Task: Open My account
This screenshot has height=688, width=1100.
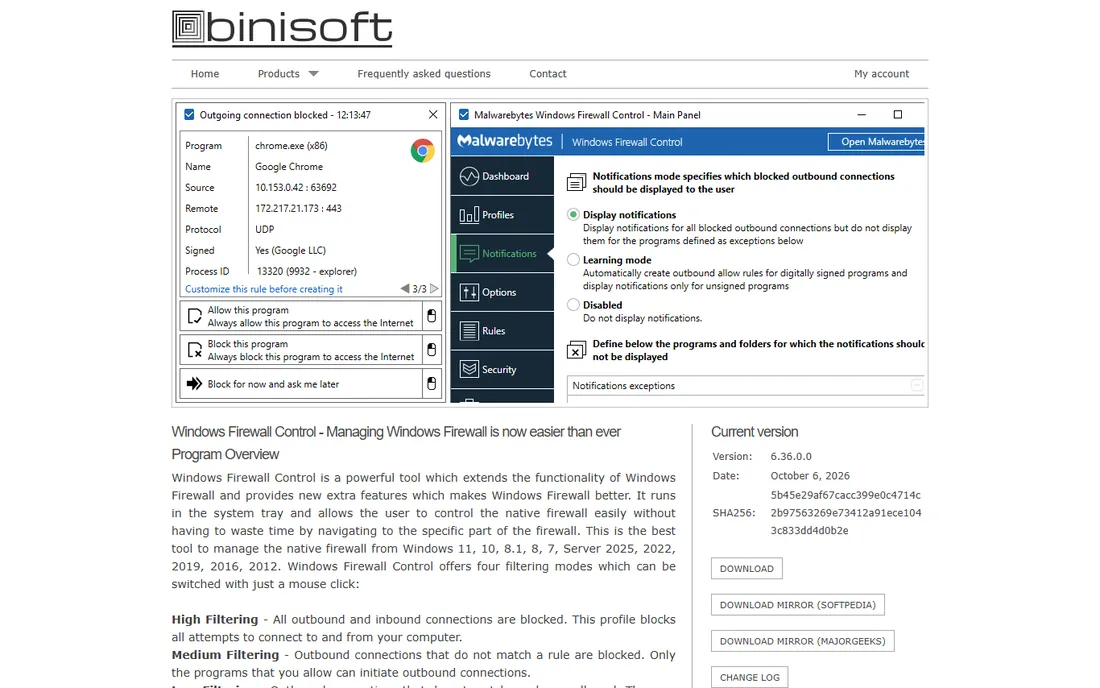Action: 881,74
